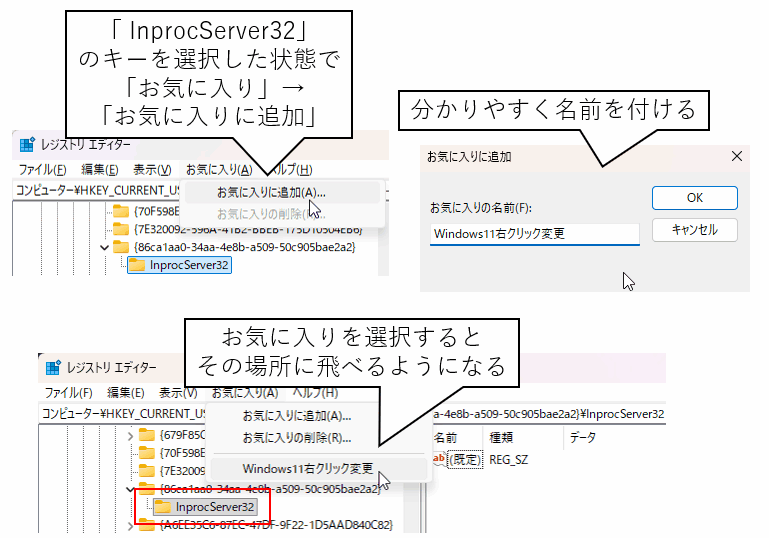Collapse {86ca1aa0-34aa-4e8b...} key in top tree
769x538 pixels.
(x=104, y=247)
